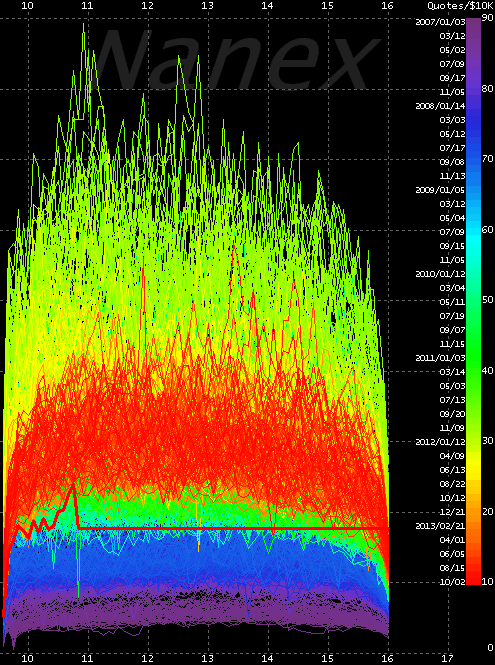Click the 13 hour label on bottom axis

coord(207,658)
